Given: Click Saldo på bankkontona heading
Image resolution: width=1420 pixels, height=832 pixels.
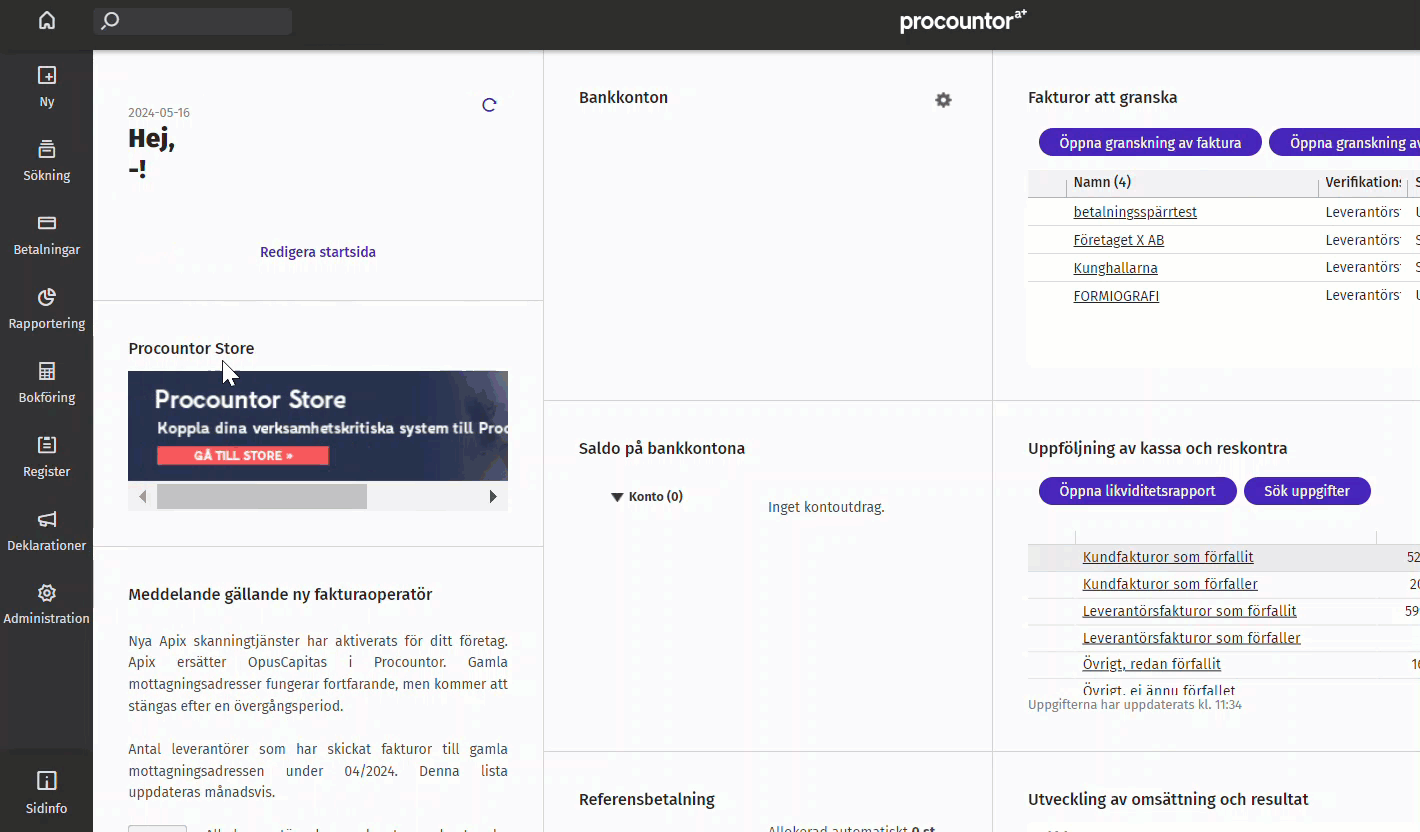Looking at the screenshot, I should (662, 448).
